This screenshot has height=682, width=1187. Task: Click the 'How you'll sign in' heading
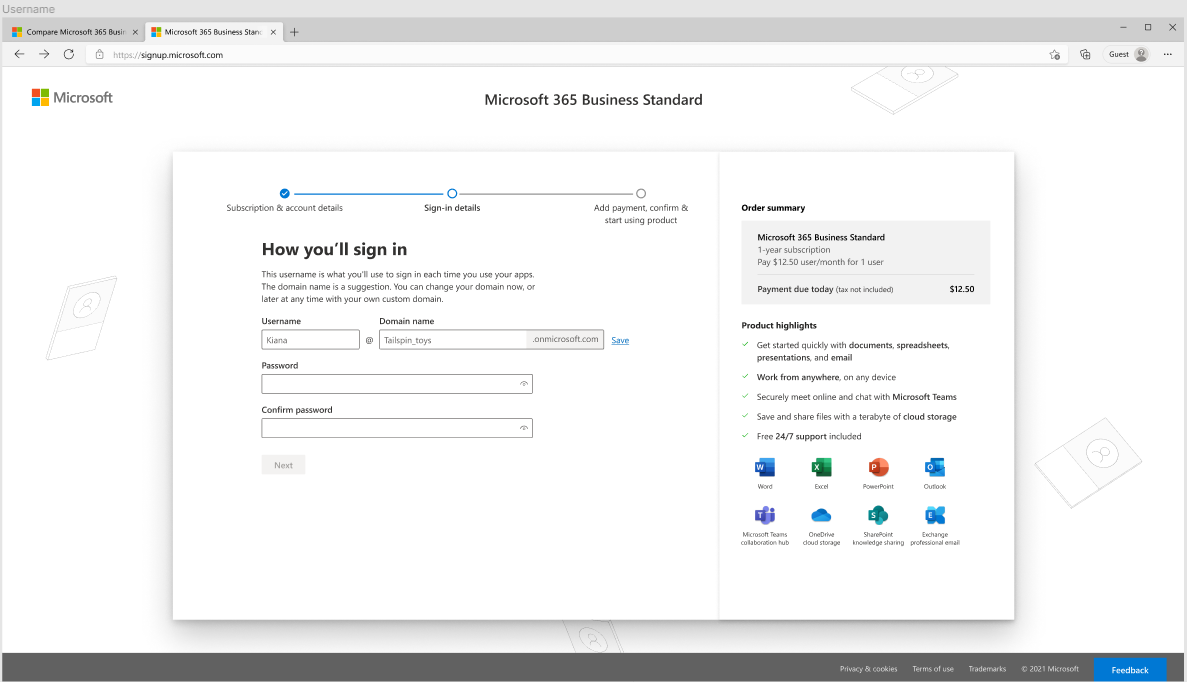[334, 250]
